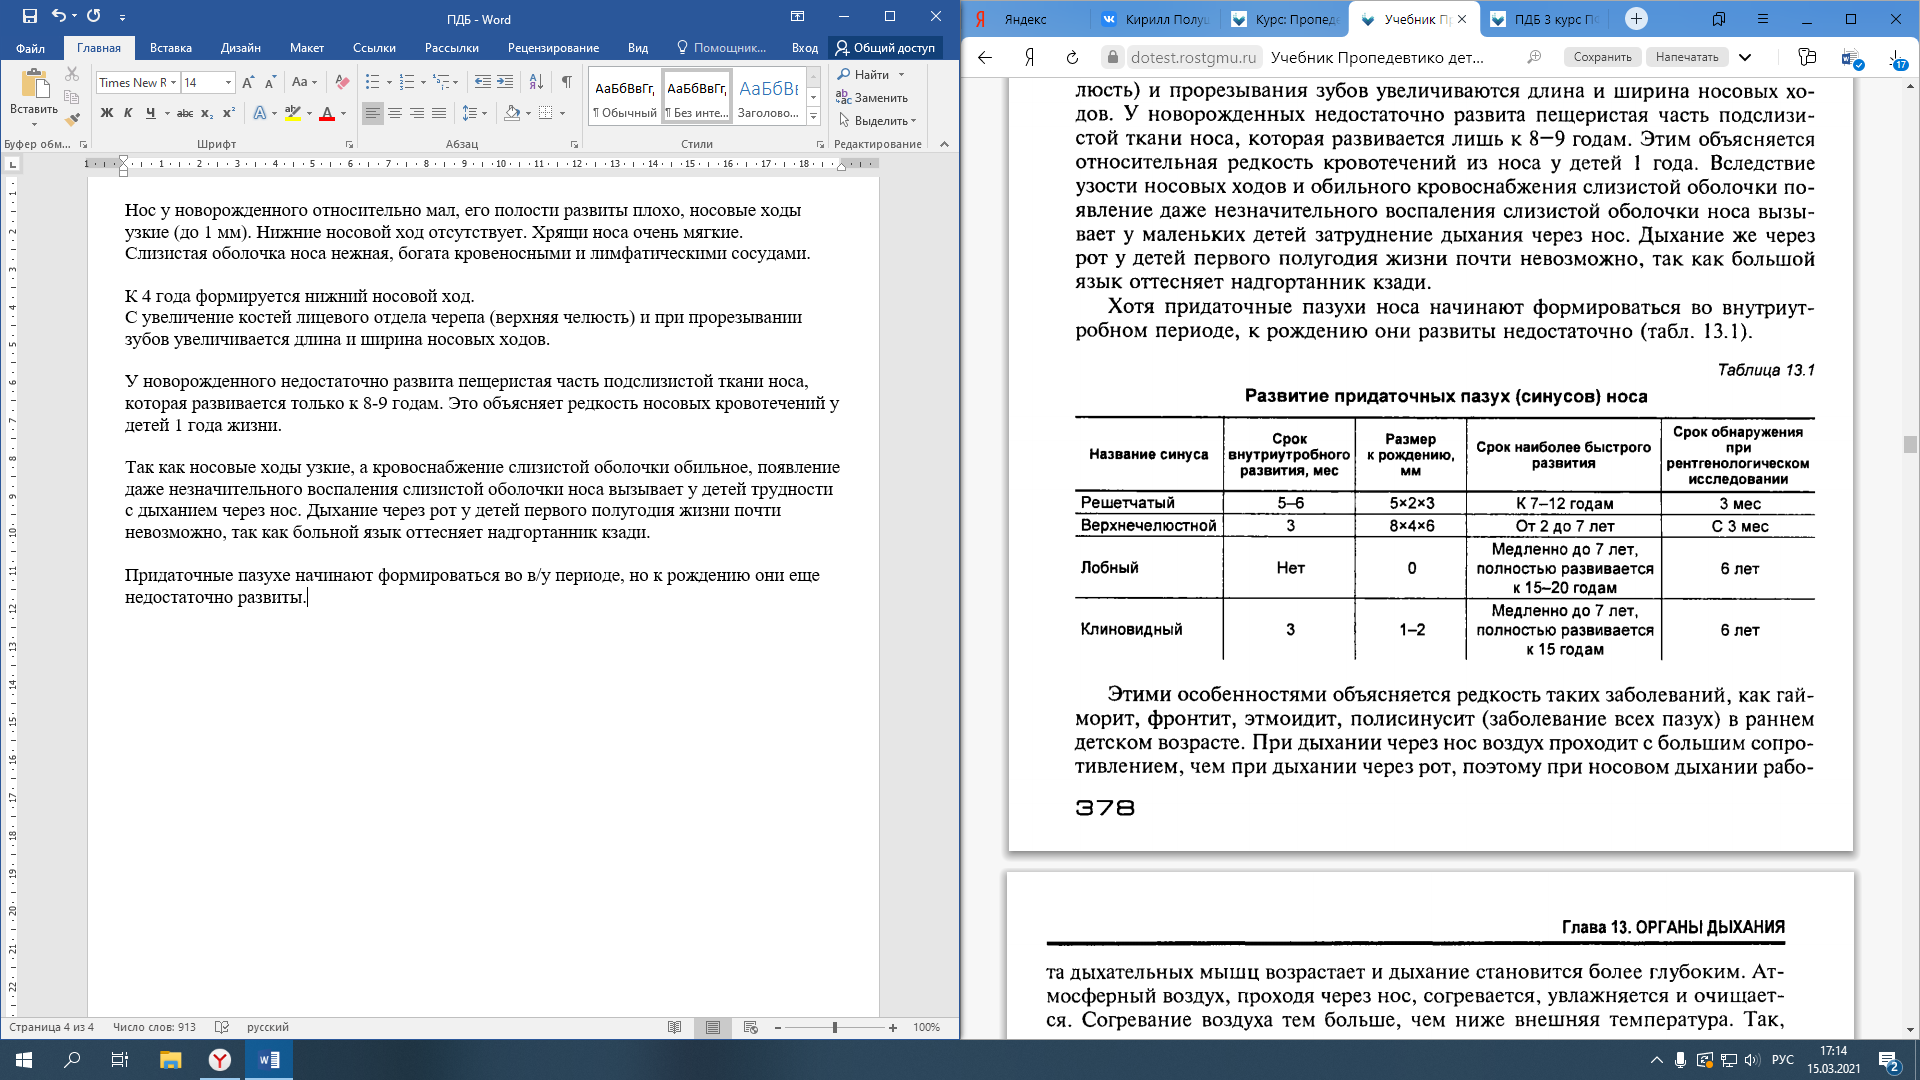Image resolution: width=1920 pixels, height=1080 pixels.
Task: Open browser downloads icon with 17 badge
Action: pos(1897,59)
